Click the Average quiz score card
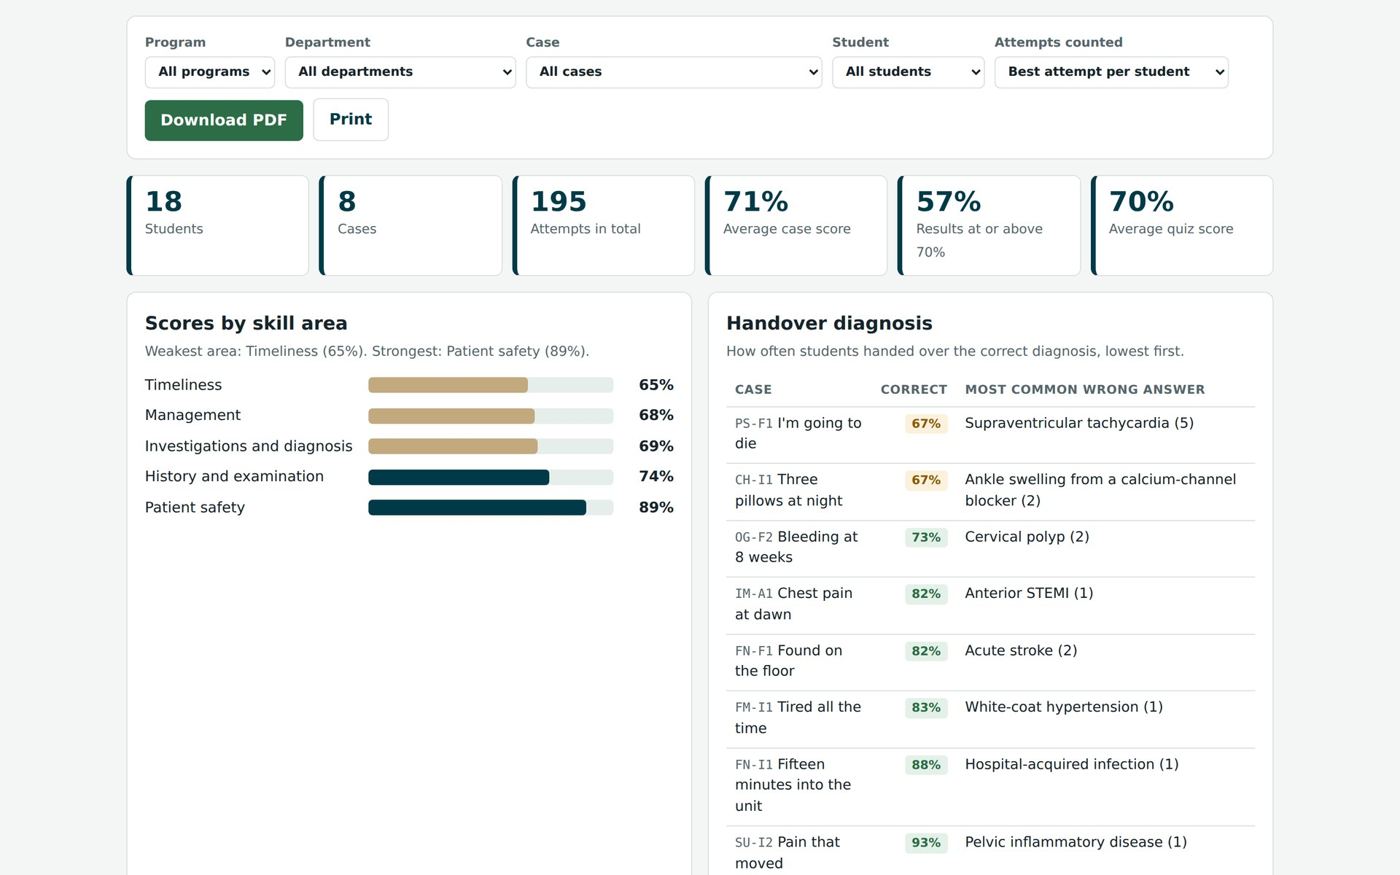Screen dimensions: 1400x875 pos(1182,226)
